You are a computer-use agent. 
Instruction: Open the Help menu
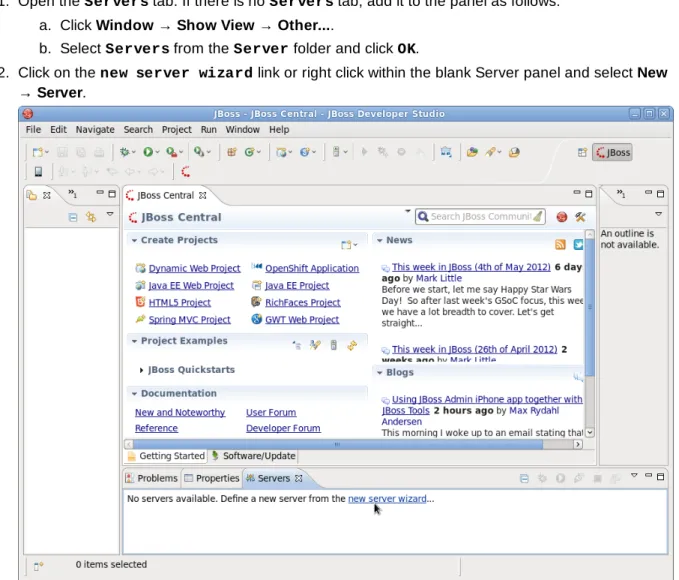pos(279,130)
